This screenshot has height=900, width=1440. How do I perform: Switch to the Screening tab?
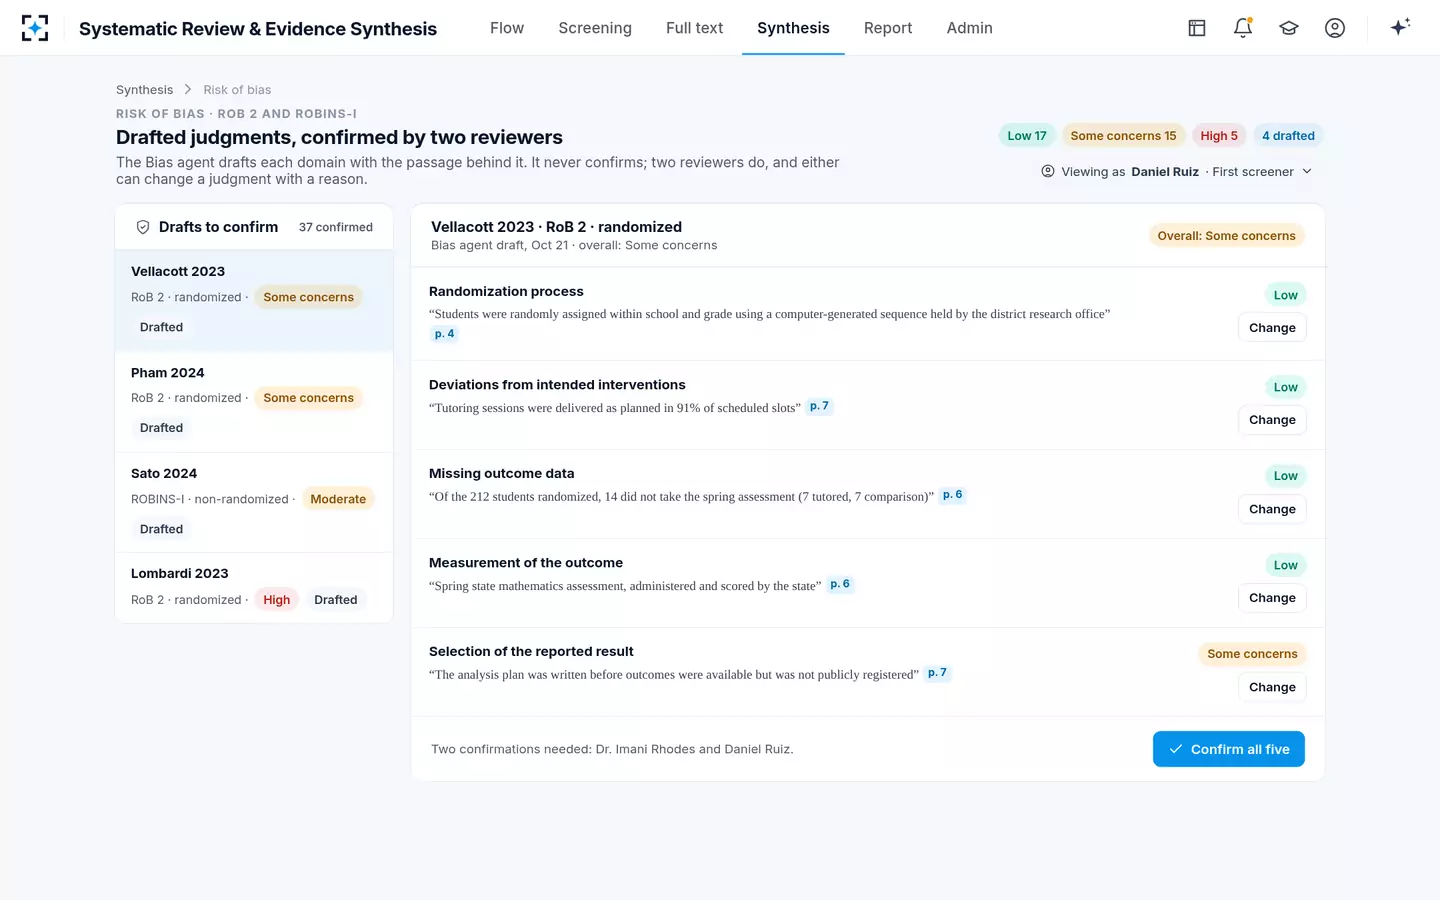coord(595,28)
